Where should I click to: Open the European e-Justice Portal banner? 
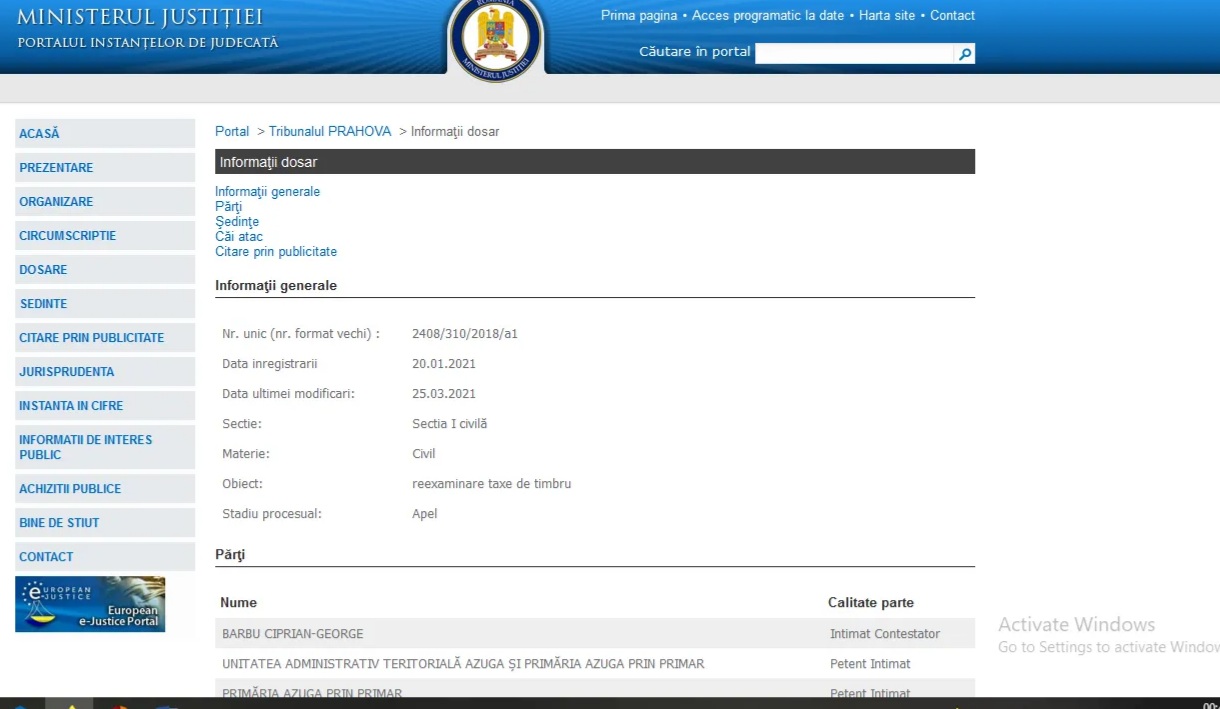pos(90,604)
